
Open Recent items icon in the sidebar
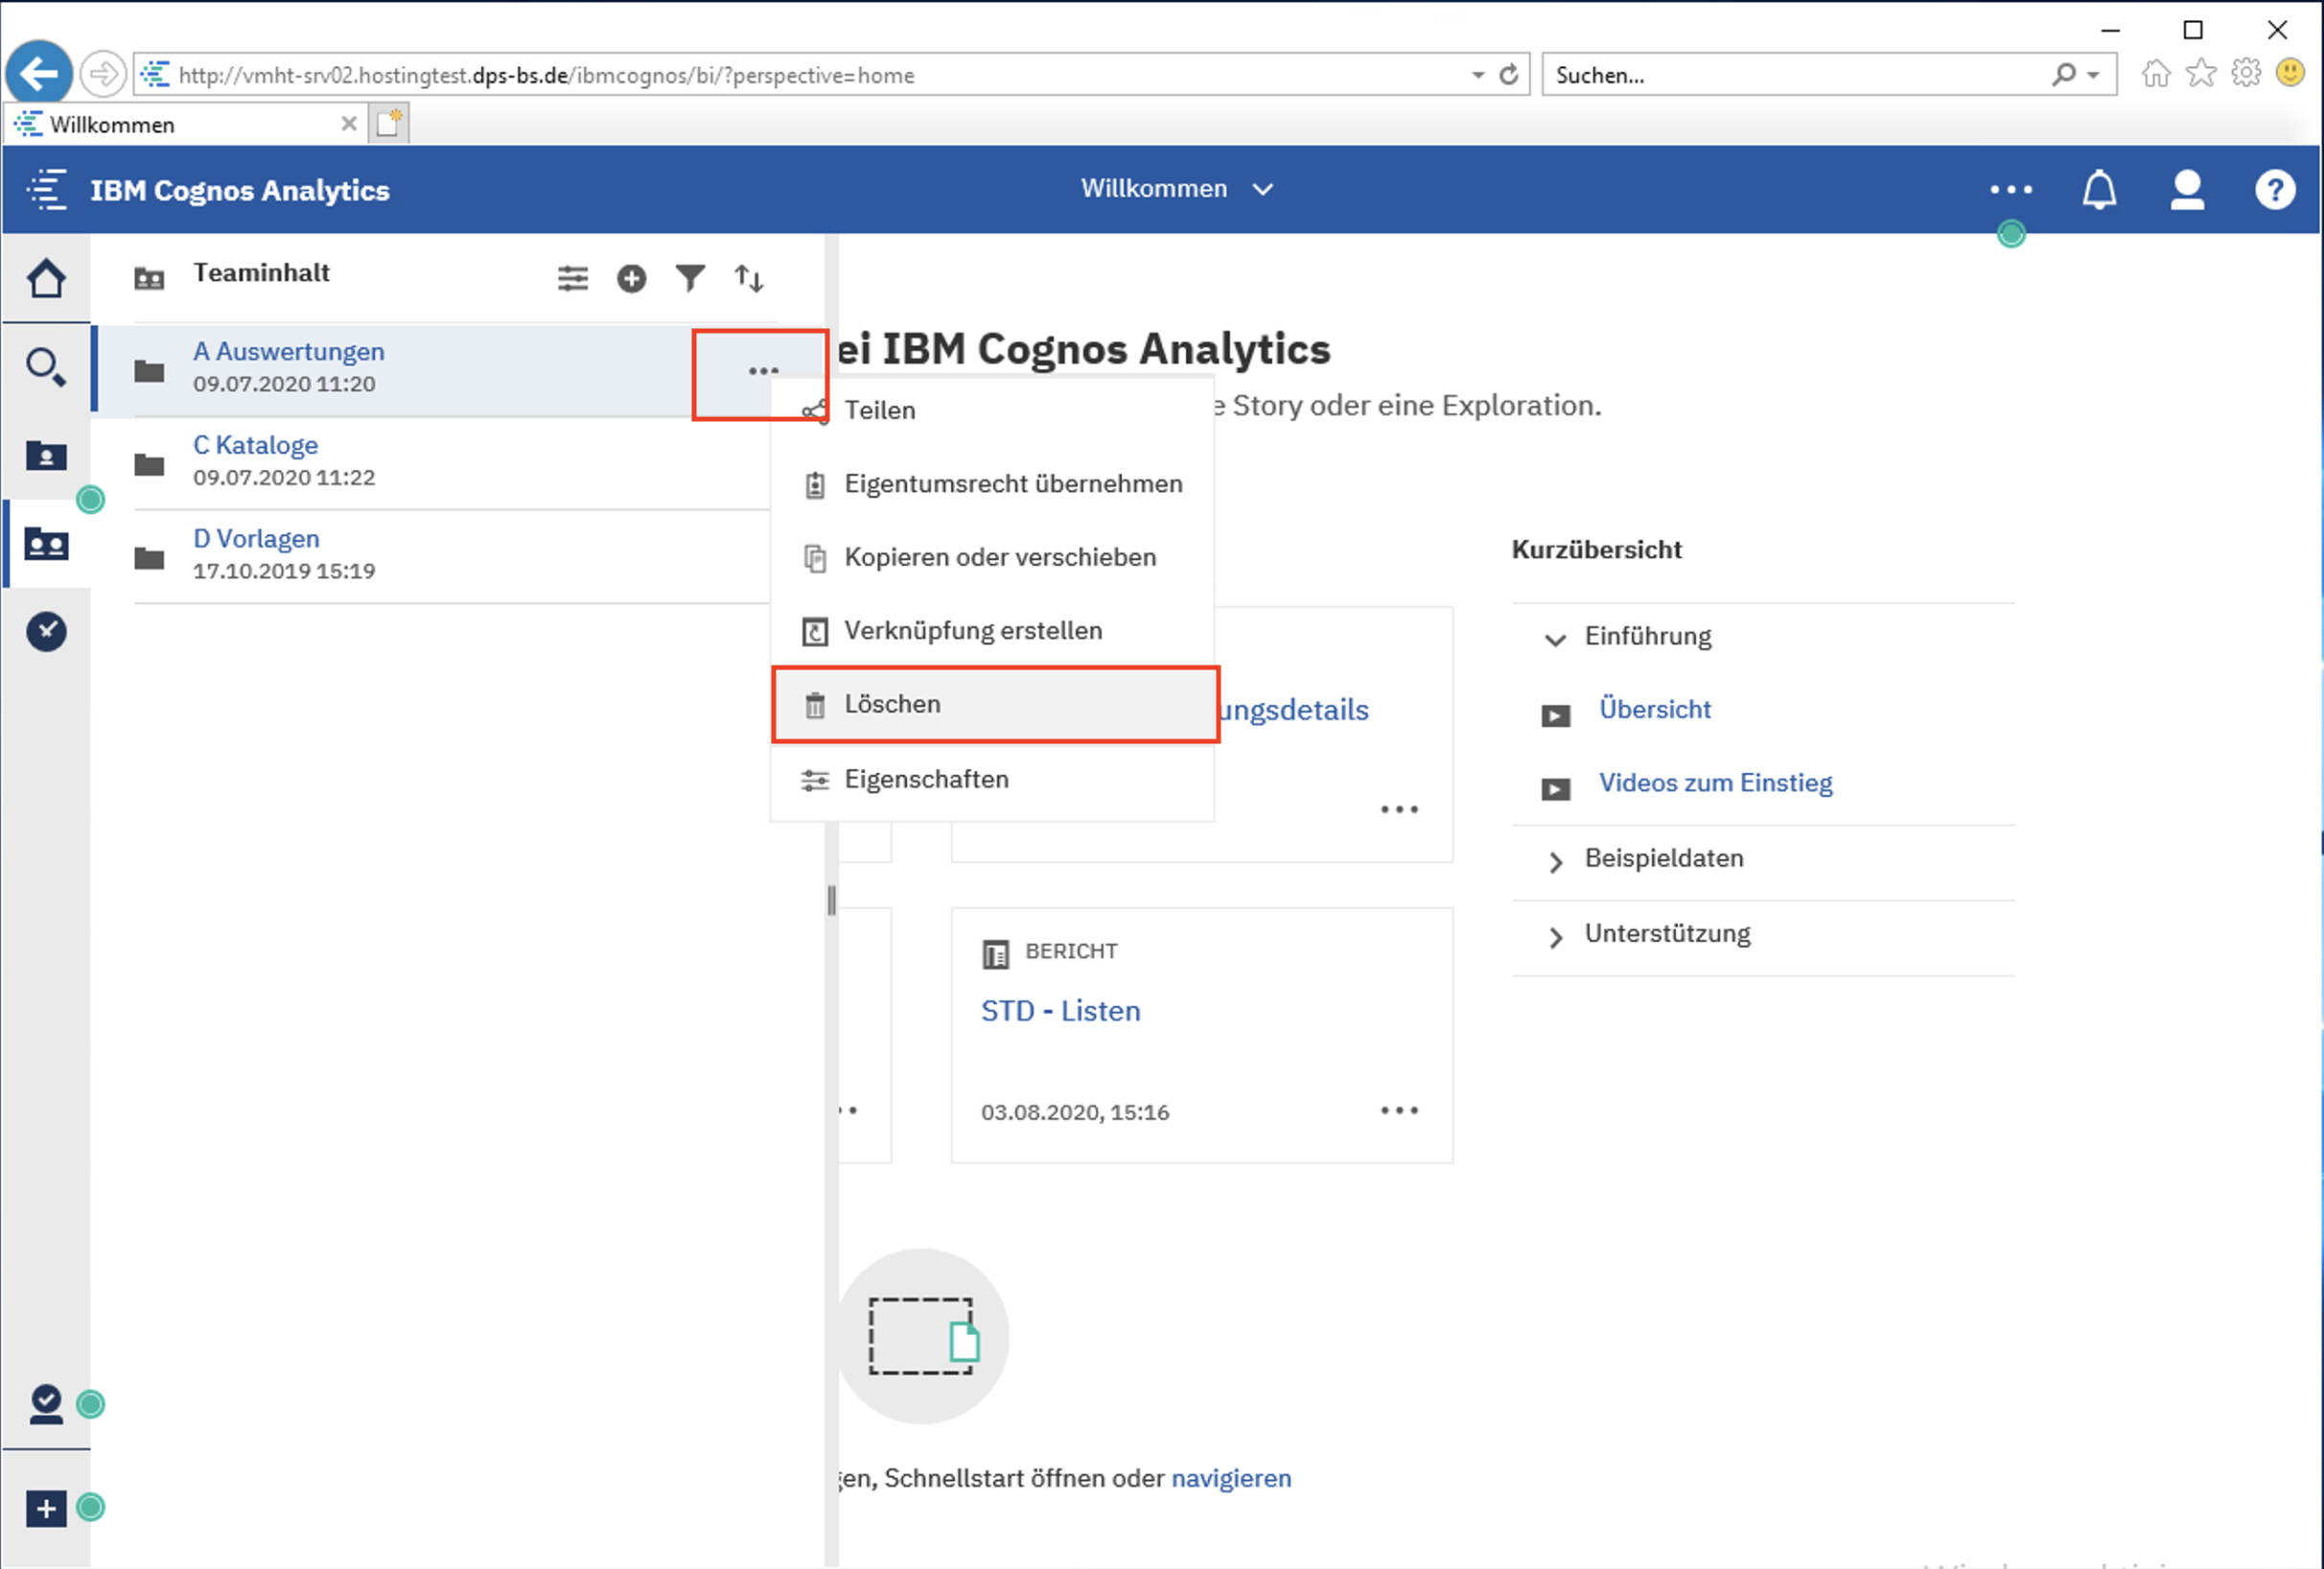tap(46, 631)
